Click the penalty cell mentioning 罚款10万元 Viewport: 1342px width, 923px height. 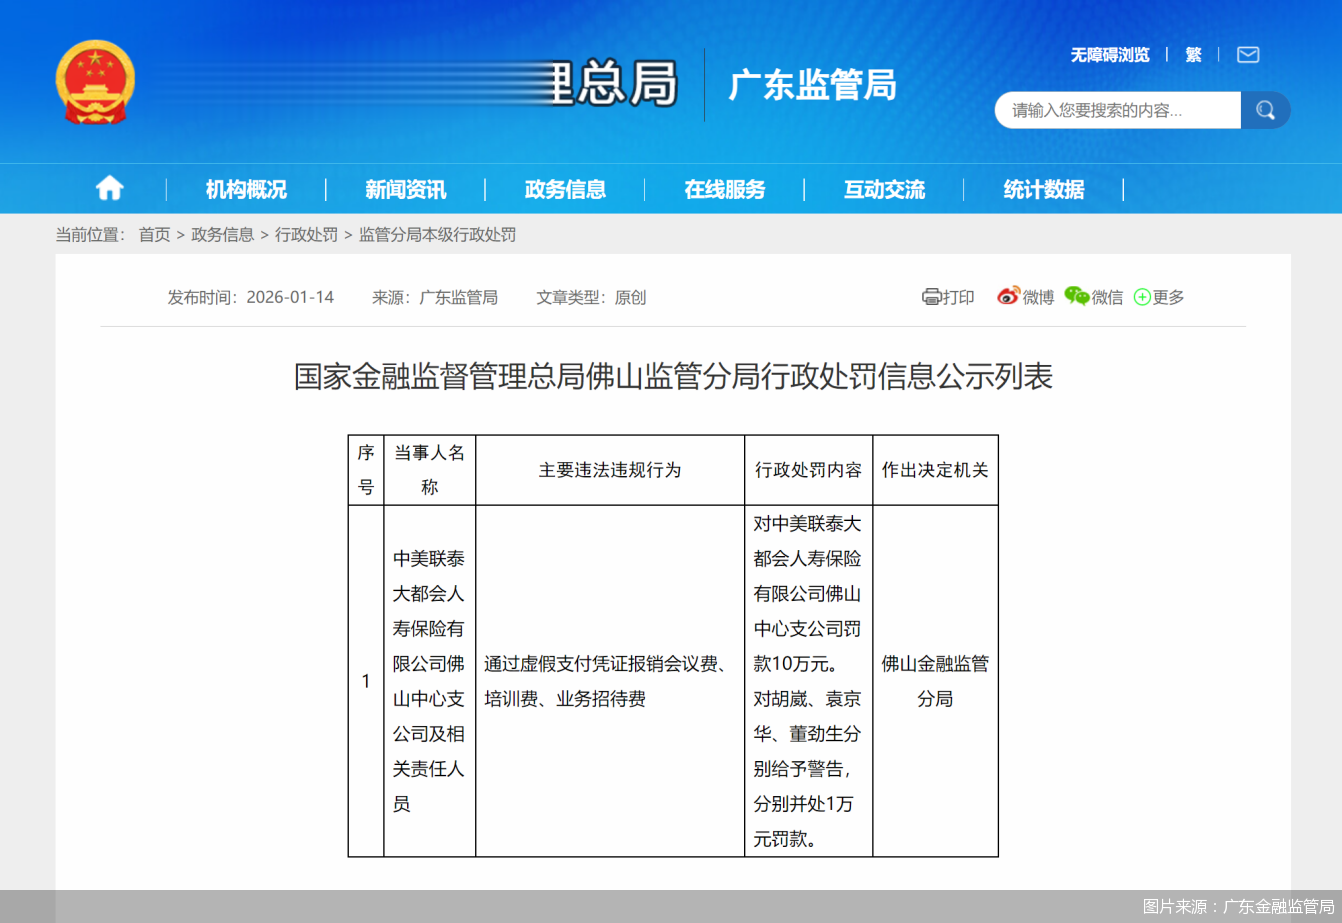[808, 681]
